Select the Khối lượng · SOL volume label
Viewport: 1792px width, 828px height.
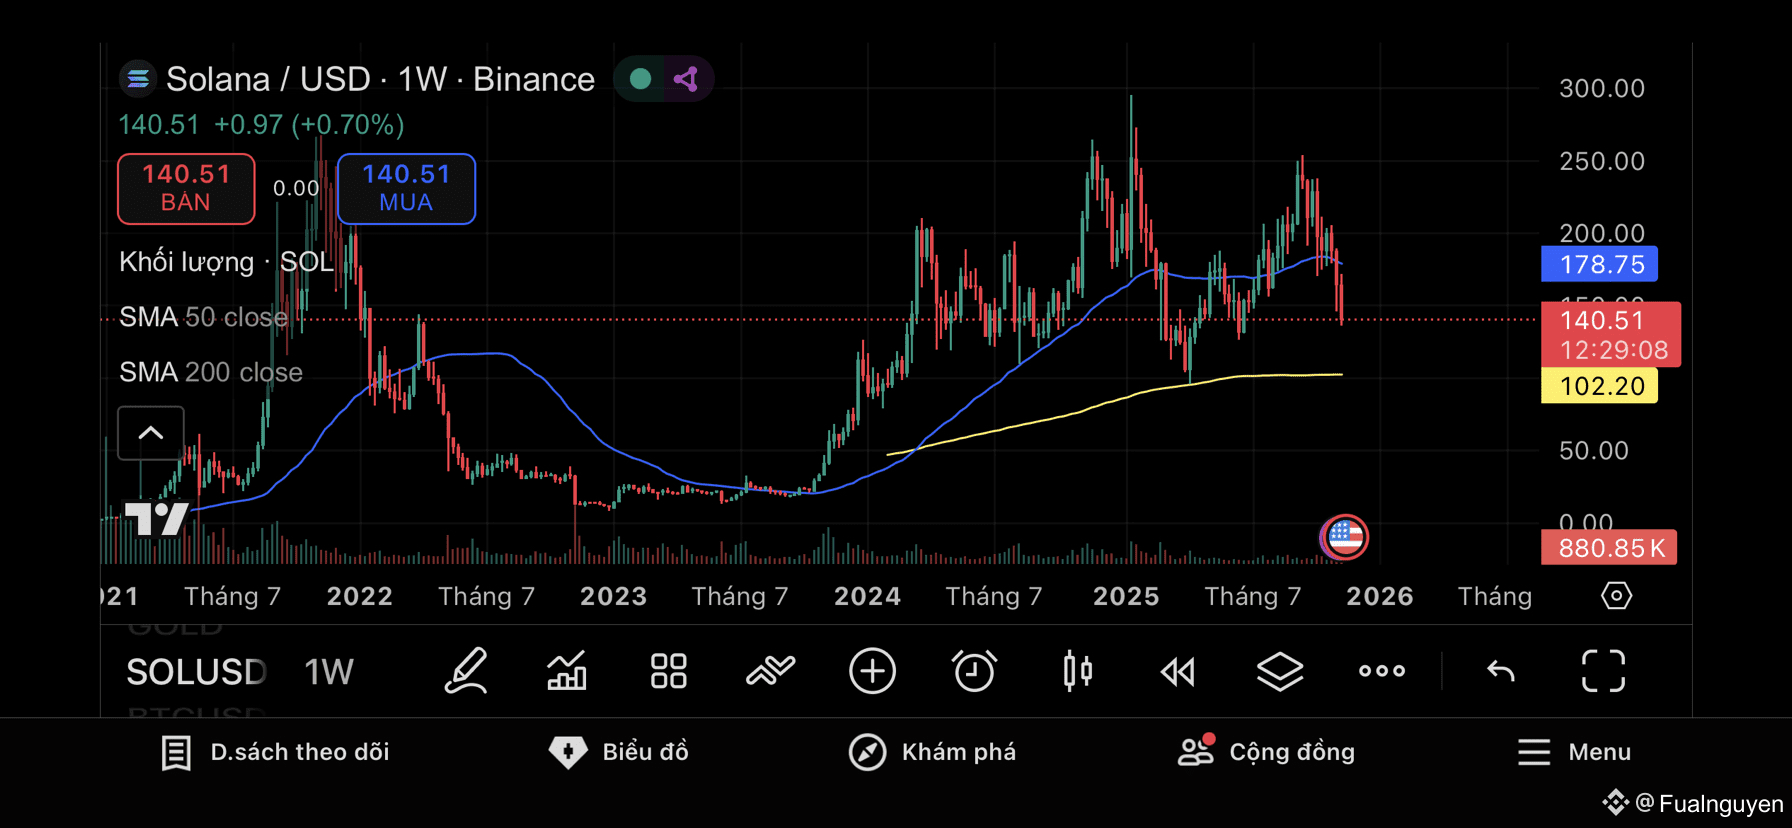pos(226,262)
